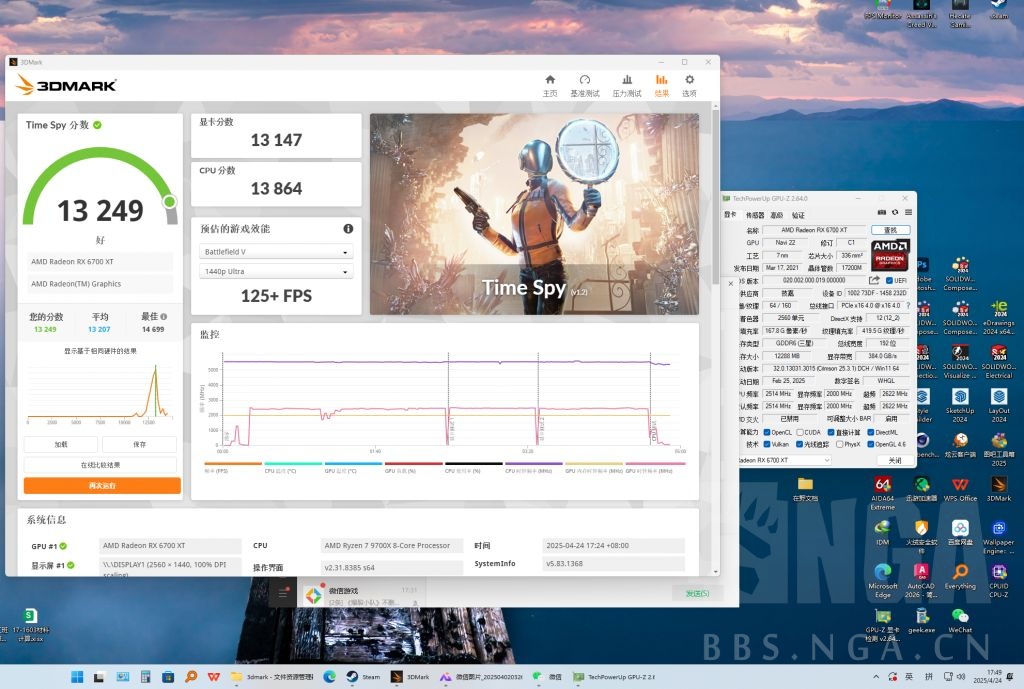Open the geek.exe desktop icon
This screenshot has width=1024, height=689.
click(x=921, y=620)
